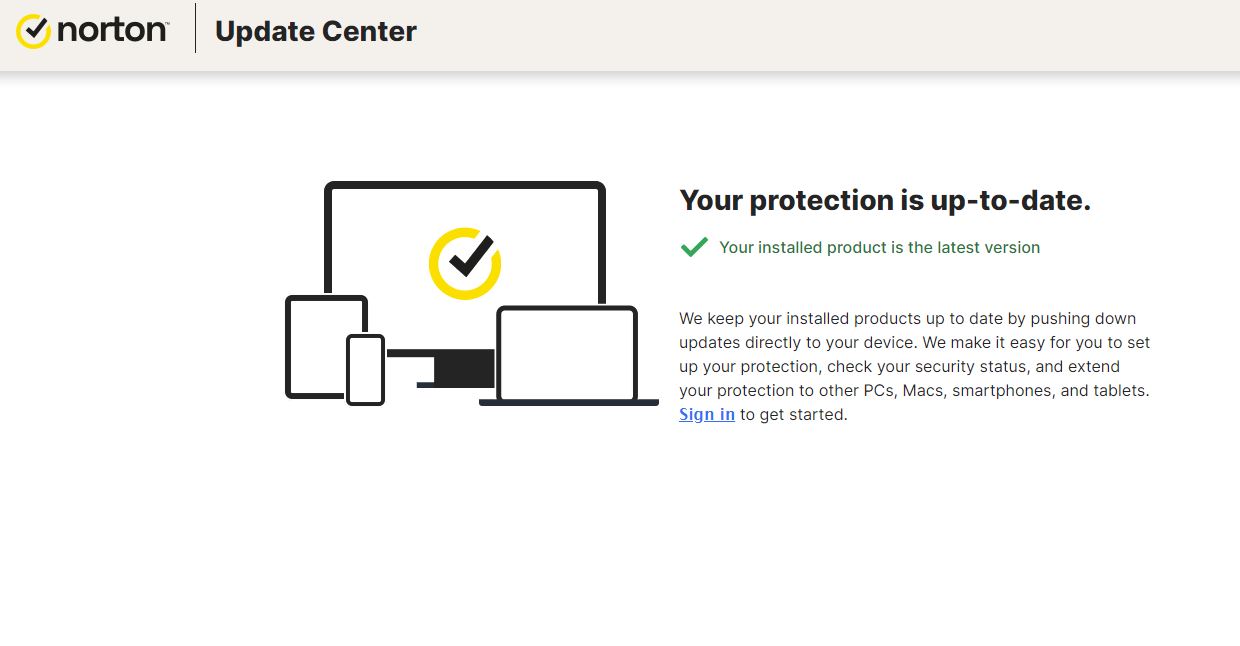Viewport: 1240px width, 646px height.
Task: Click the Norton logo in the header
Action: pyautogui.click(x=92, y=32)
